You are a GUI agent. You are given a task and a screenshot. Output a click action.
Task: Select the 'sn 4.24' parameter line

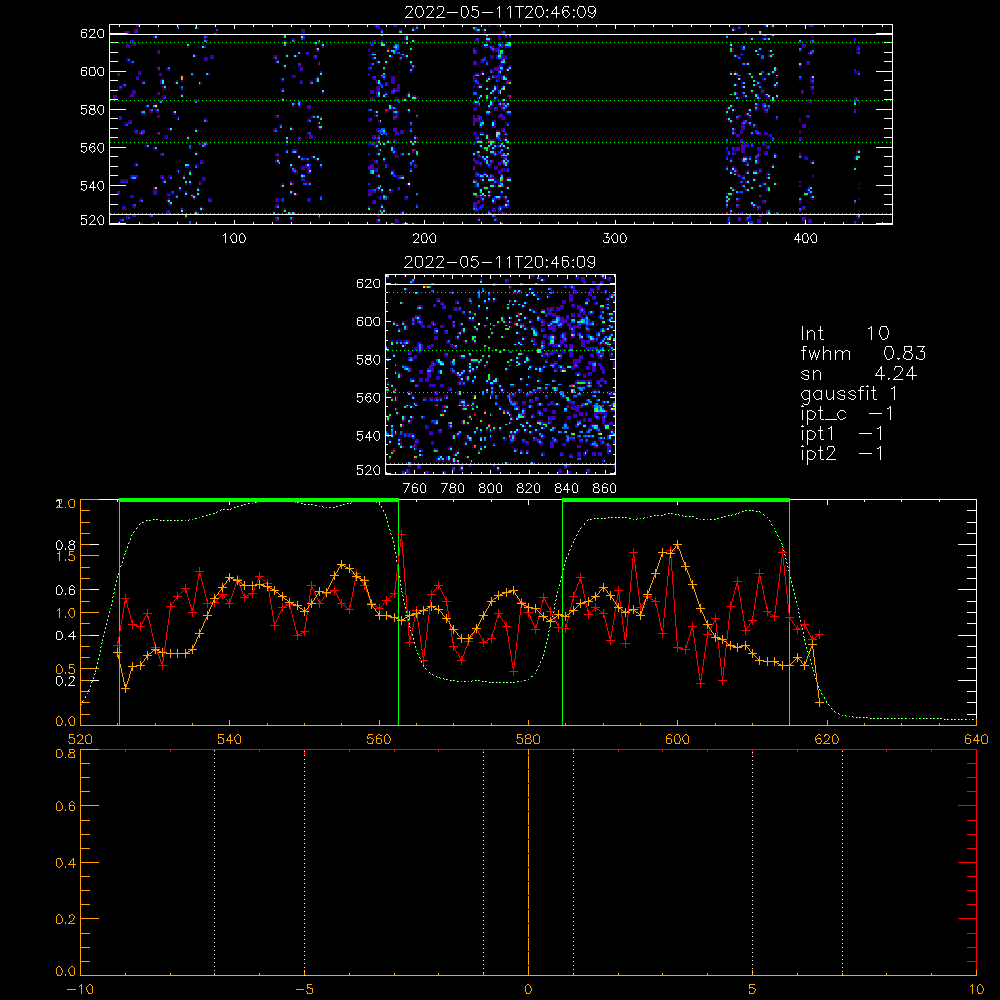[x=858, y=374]
